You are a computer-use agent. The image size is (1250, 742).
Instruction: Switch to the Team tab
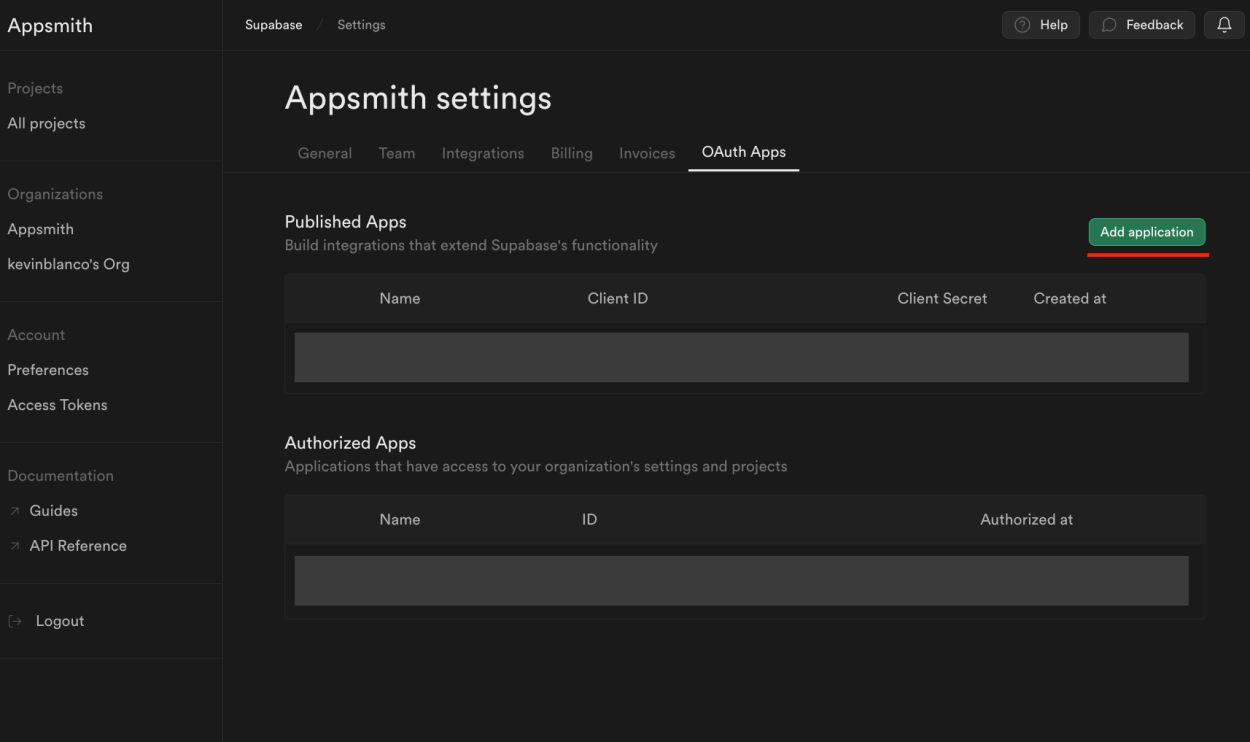click(x=396, y=153)
